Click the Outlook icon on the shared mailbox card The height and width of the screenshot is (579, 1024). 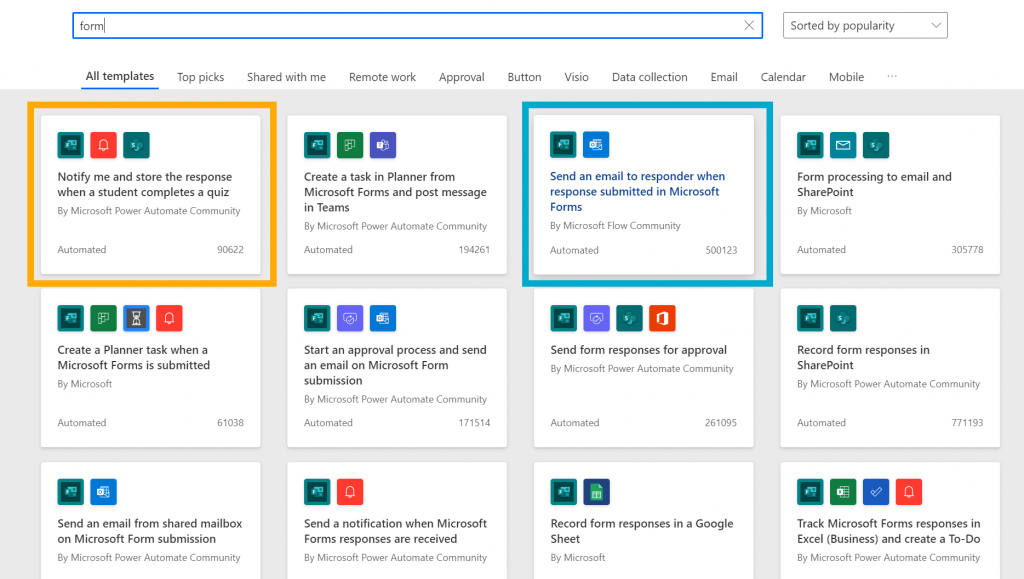(103, 492)
